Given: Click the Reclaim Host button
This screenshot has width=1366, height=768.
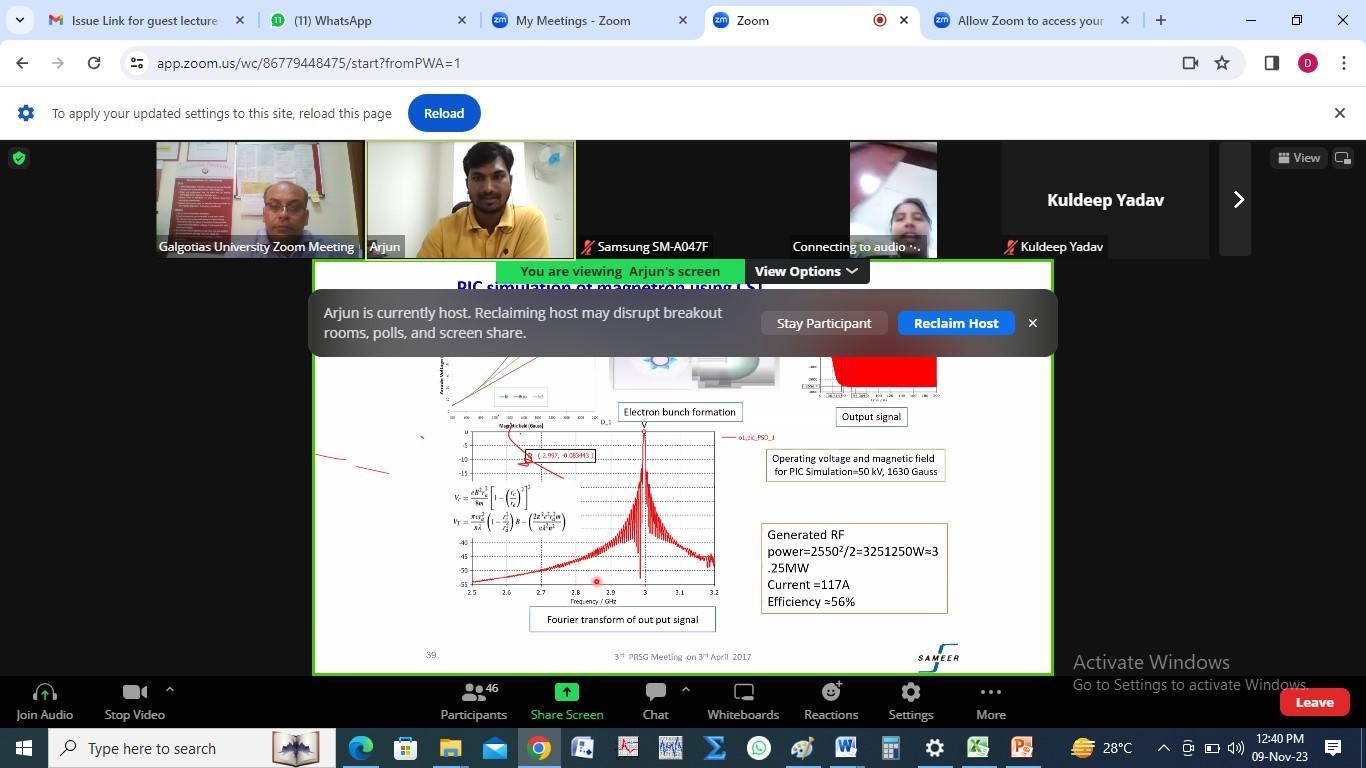Looking at the screenshot, I should (955, 323).
